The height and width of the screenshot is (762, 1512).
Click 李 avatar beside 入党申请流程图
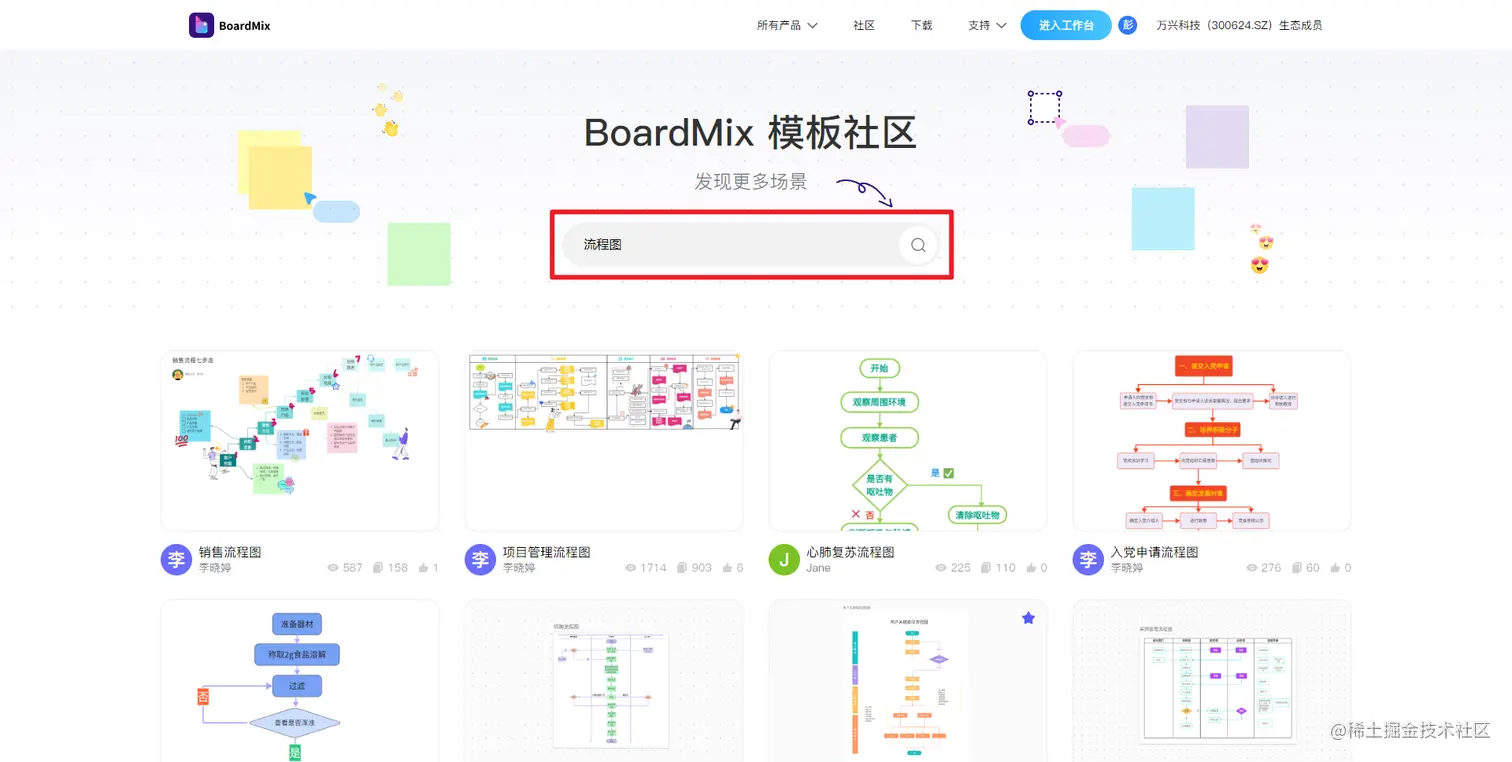pos(1088,560)
